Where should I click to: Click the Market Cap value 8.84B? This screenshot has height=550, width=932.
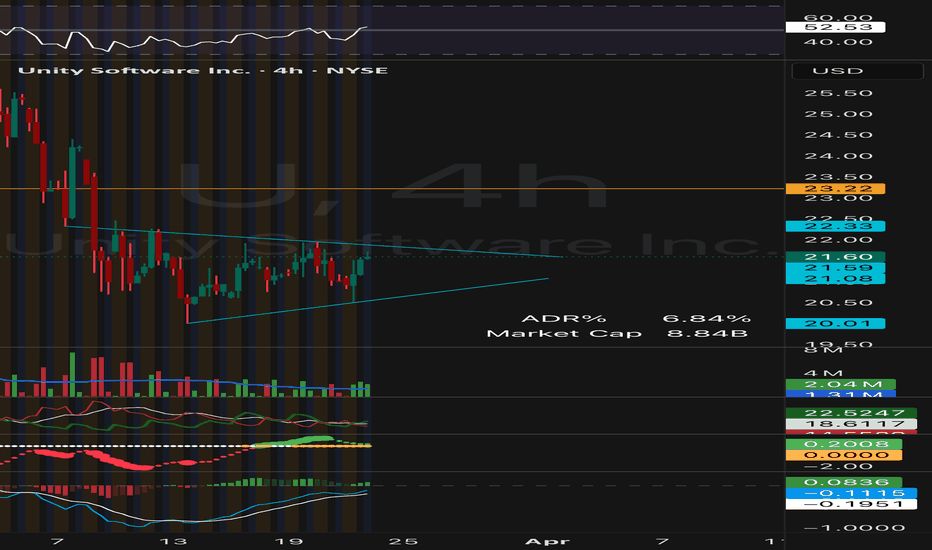point(707,334)
